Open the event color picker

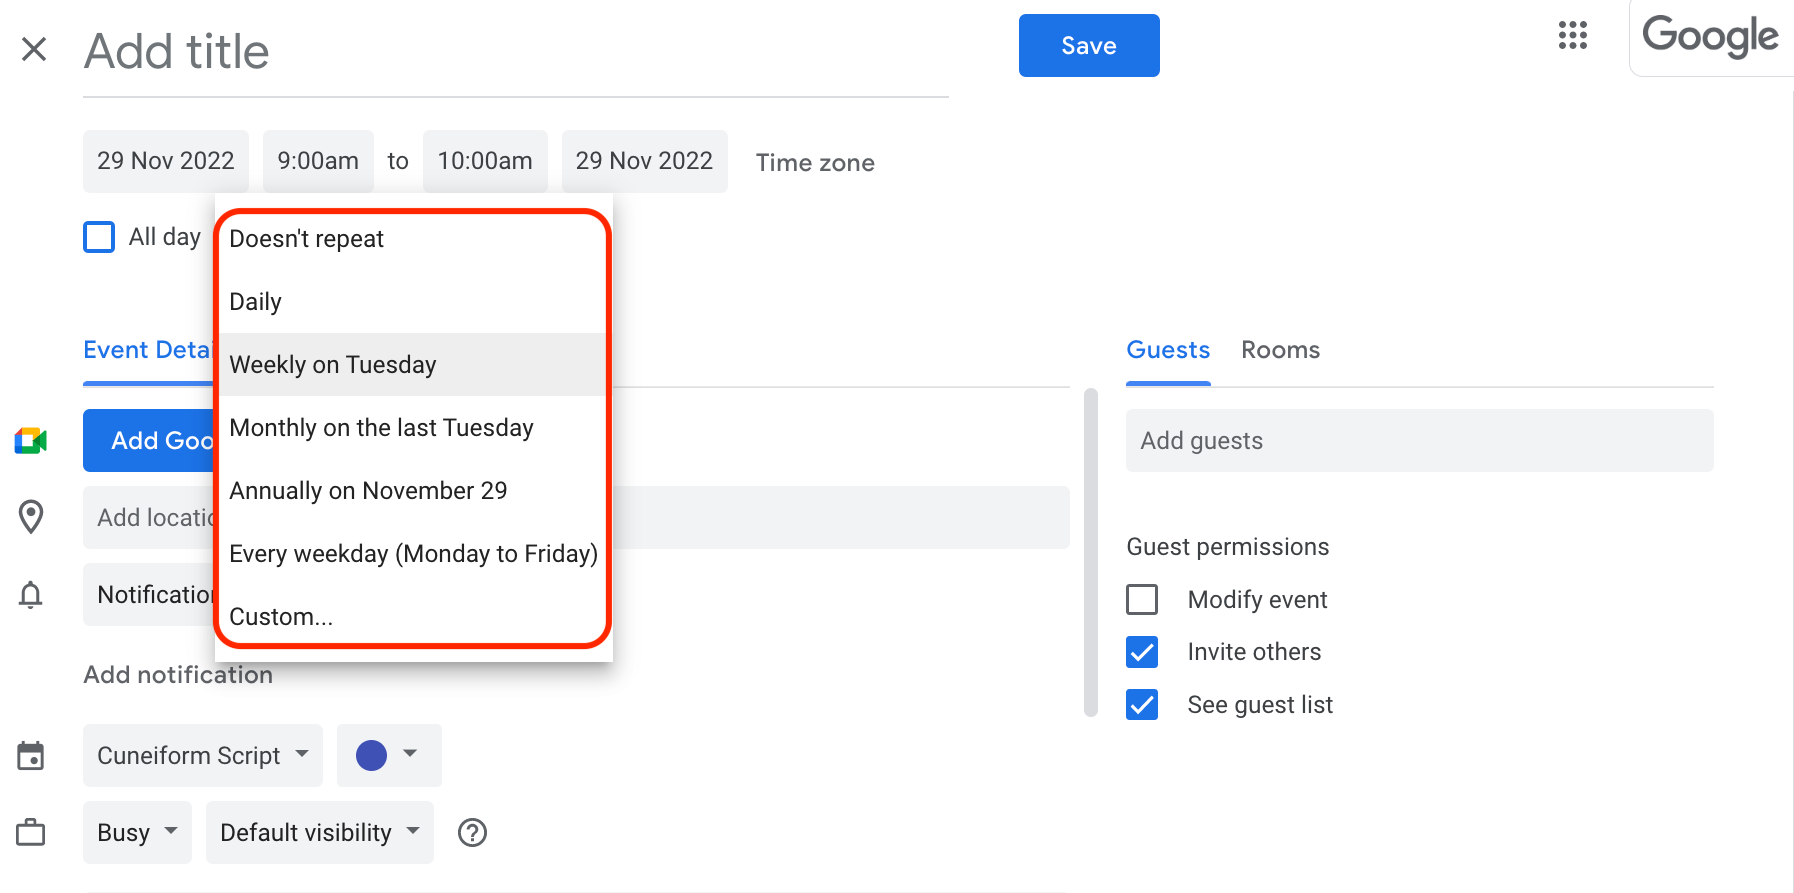point(388,755)
